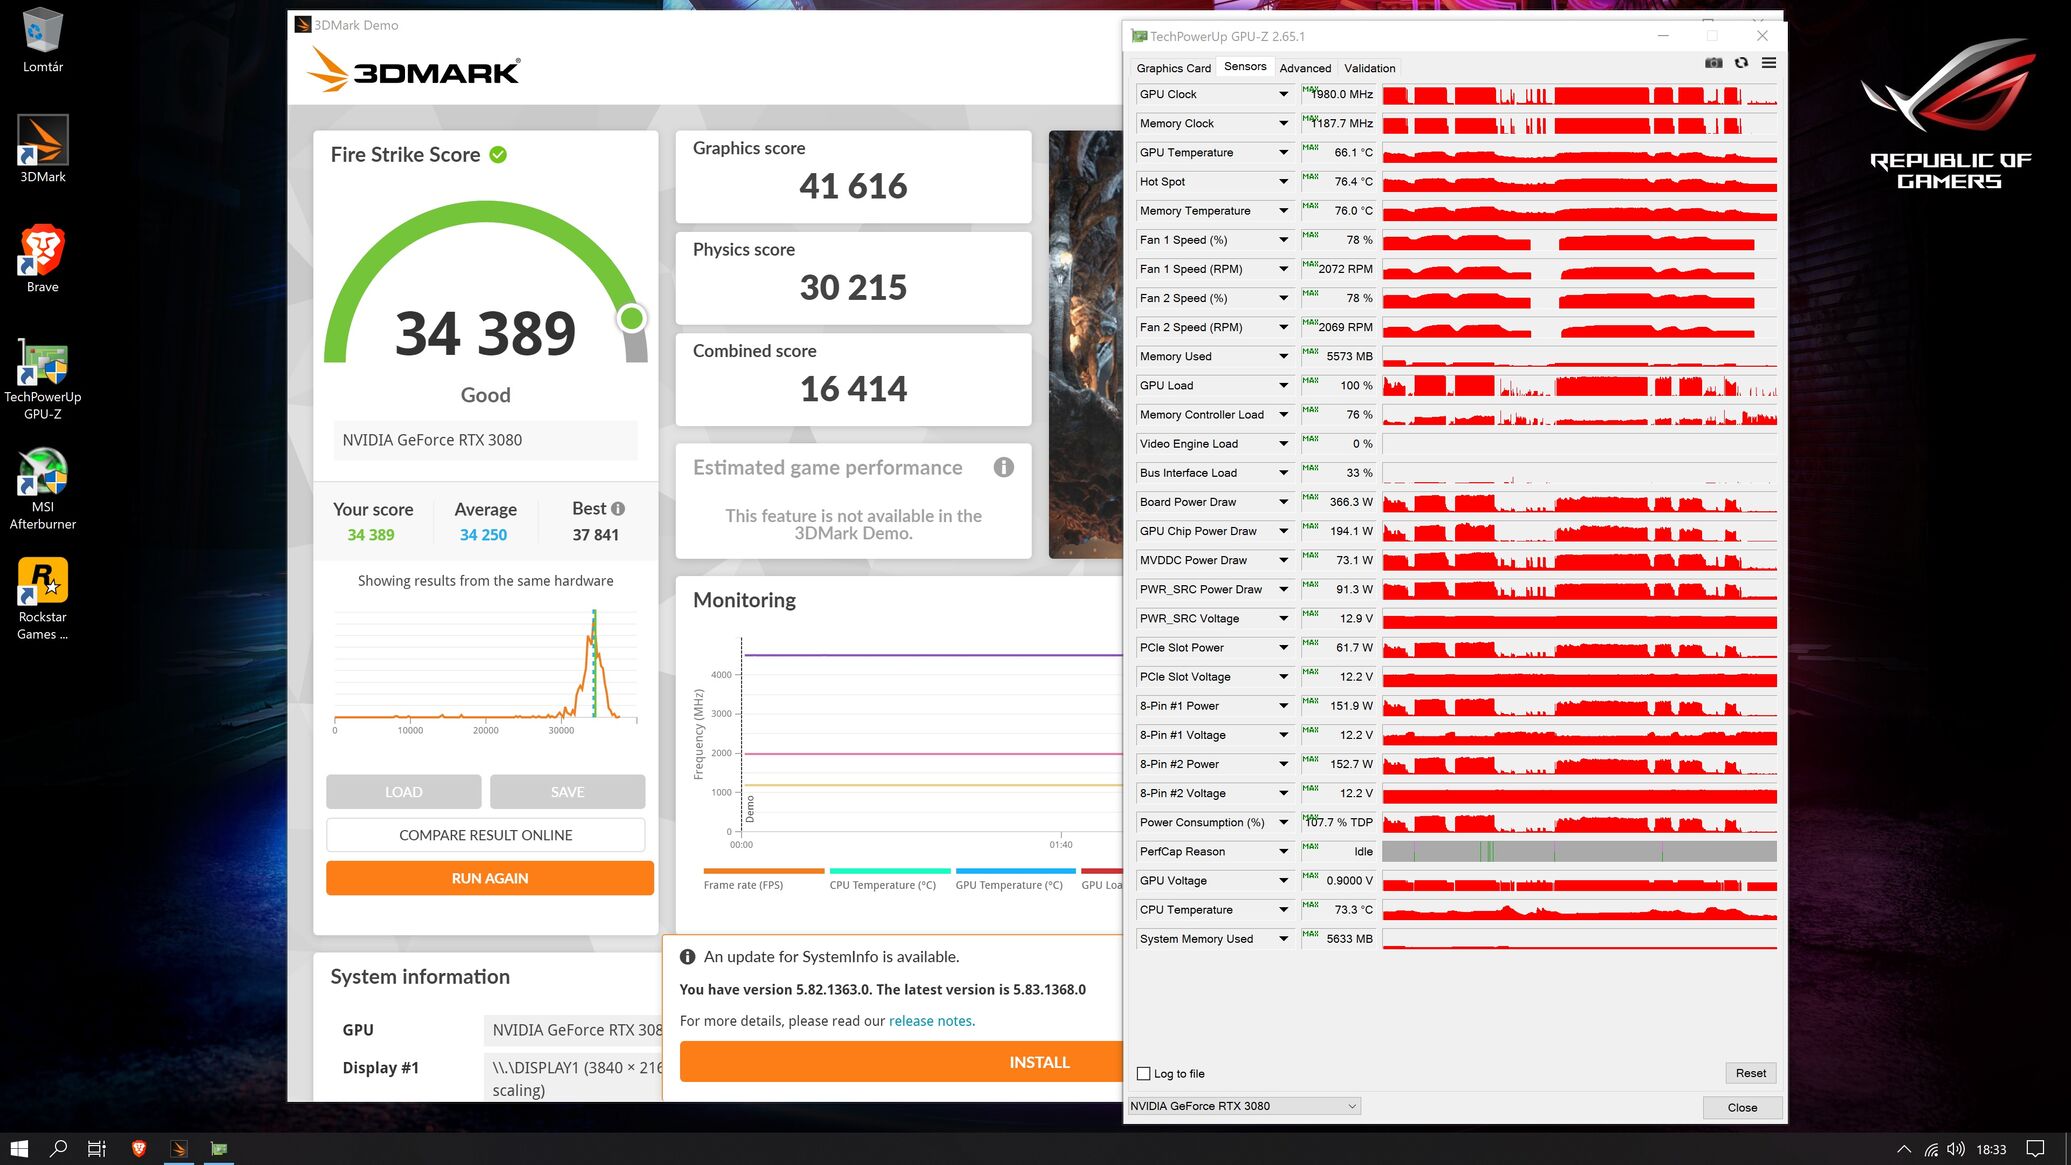Screen dimensions: 2071x1165
Task: Click the GPU-Z refresh icon
Action: click(x=1741, y=63)
